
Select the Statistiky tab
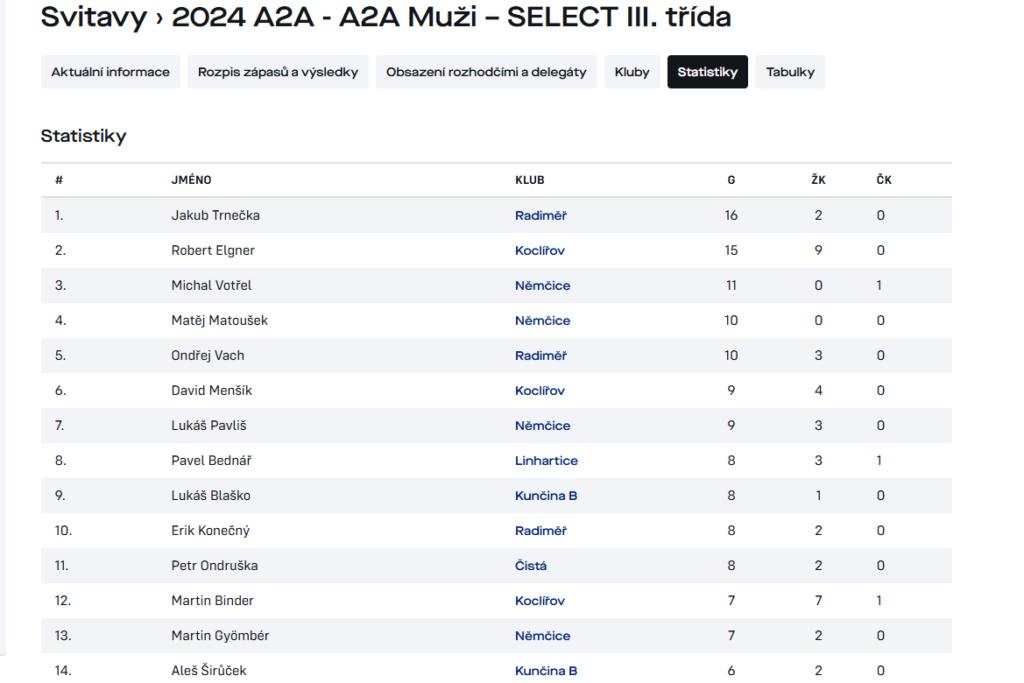click(707, 72)
